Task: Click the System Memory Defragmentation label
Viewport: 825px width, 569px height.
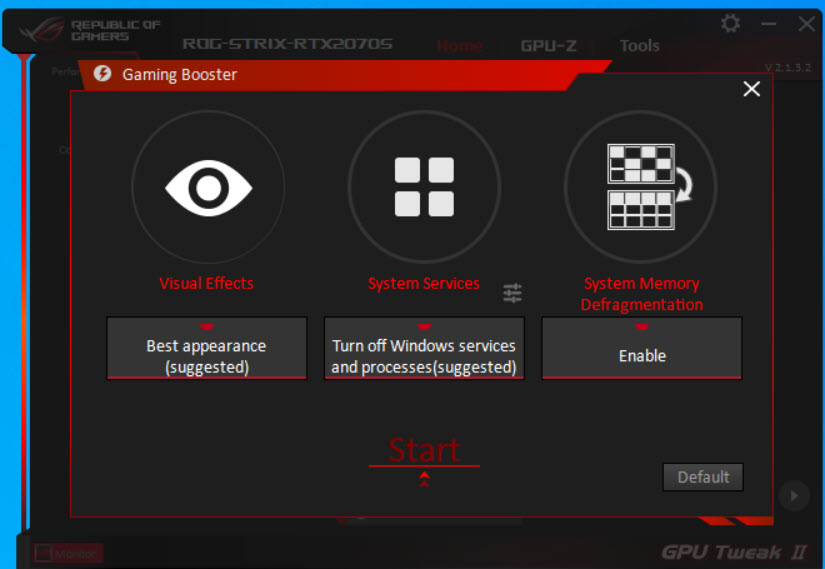Action: (x=642, y=294)
